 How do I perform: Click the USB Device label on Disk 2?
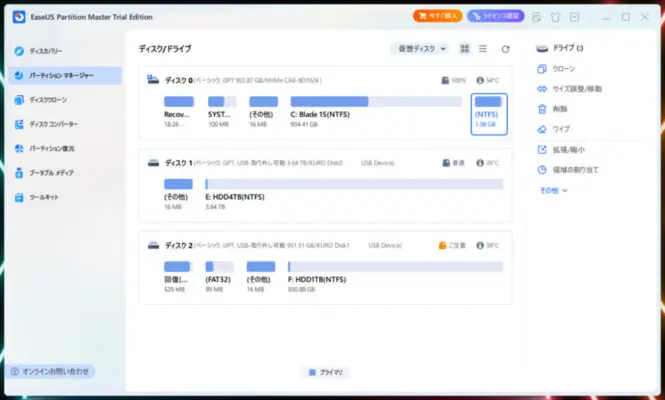coord(385,245)
